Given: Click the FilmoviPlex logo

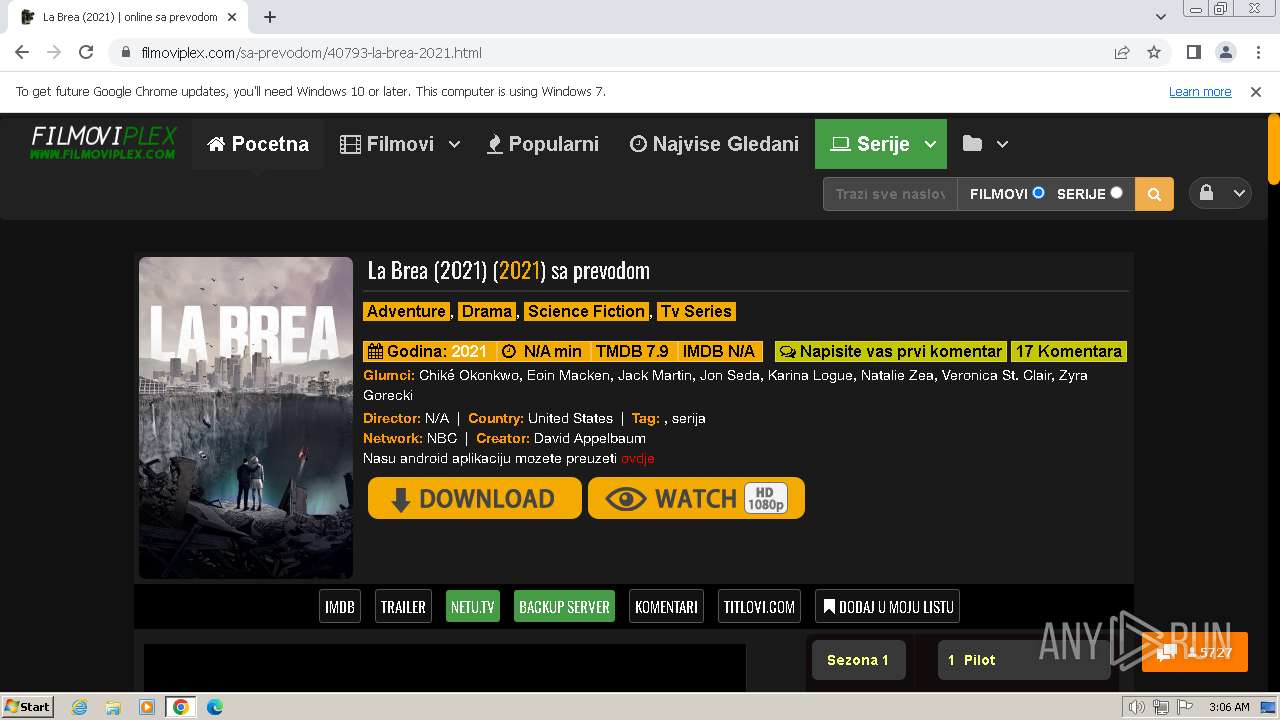Looking at the screenshot, I should [x=103, y=142].
